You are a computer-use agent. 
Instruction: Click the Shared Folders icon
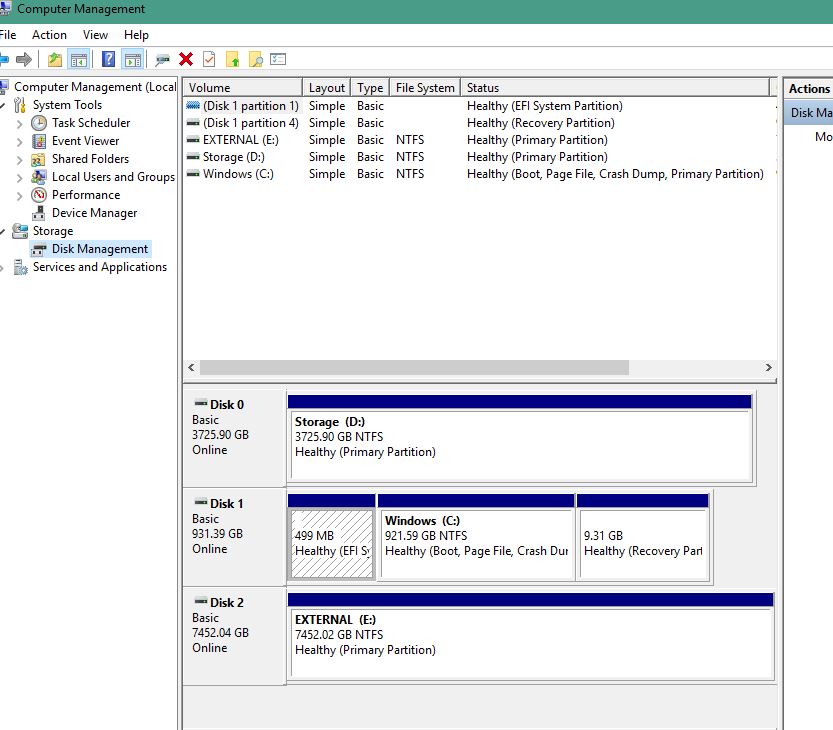pyautogui.click(x=38, y=159)
